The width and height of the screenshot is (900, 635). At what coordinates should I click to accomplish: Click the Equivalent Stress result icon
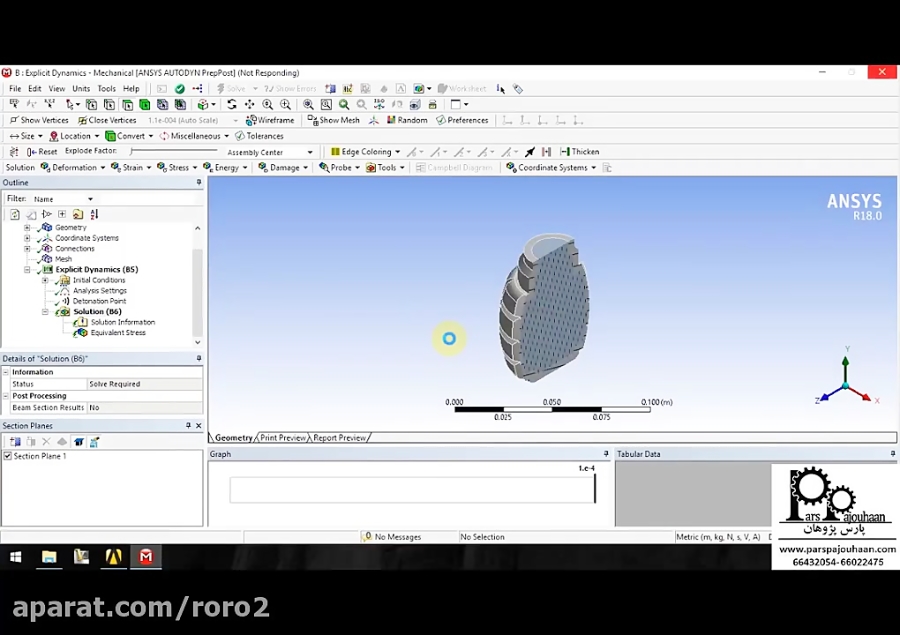pyautogui.click(x=80, y=332)
